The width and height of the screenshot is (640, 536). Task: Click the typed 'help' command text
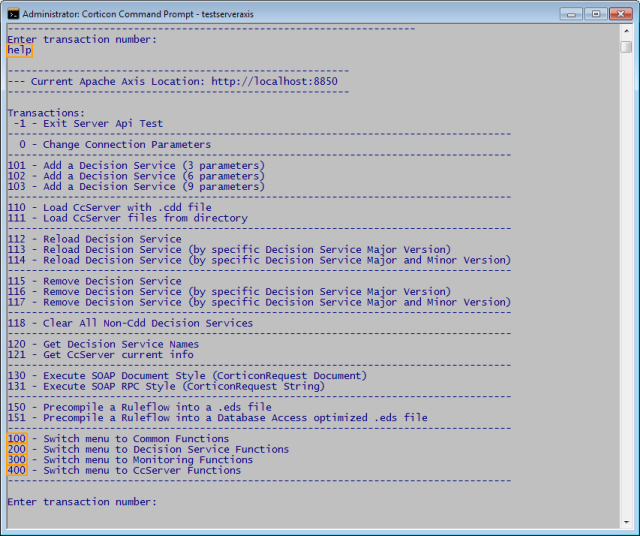(20, 50)
